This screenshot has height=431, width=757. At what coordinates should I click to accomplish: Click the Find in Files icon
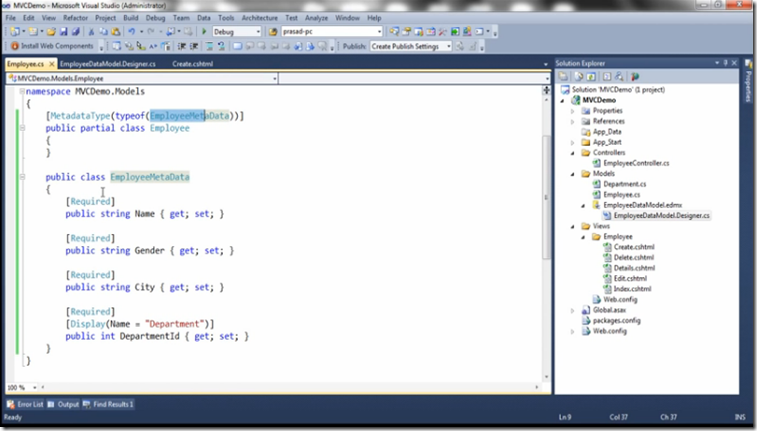click(x=273, y=32)
